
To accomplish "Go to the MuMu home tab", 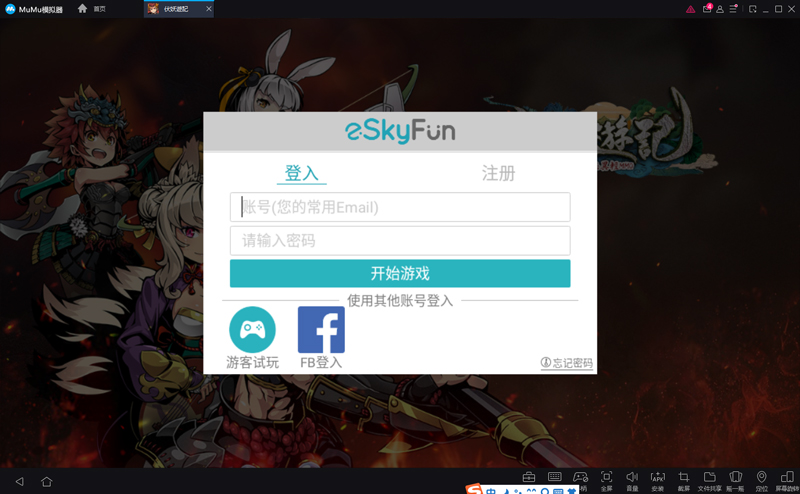I will click(92, 9).
